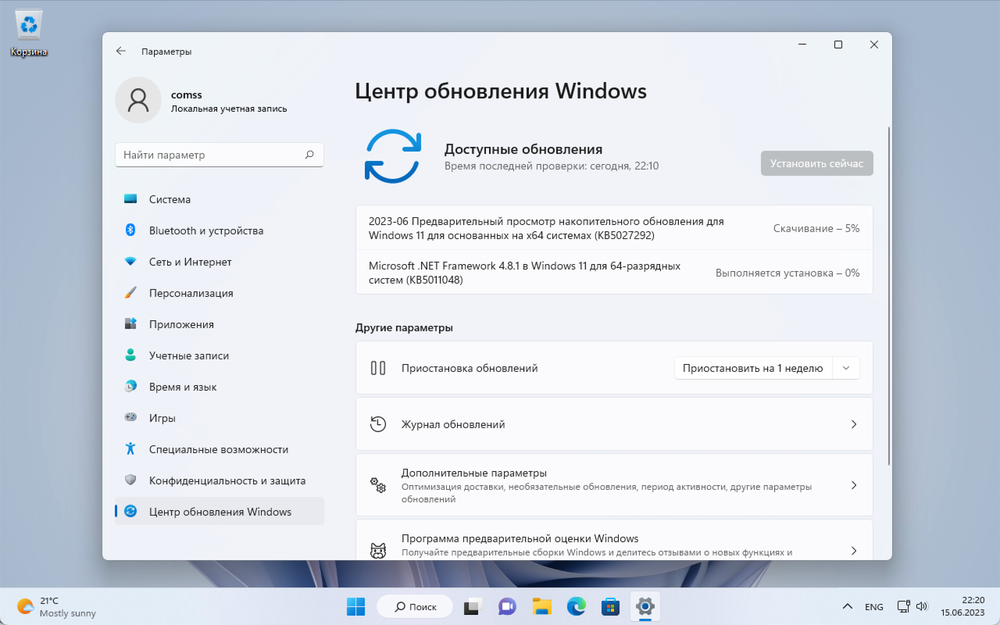Navigate to Приложения
This screenshot has height=625, width=1000.
(x=219, y=324)
